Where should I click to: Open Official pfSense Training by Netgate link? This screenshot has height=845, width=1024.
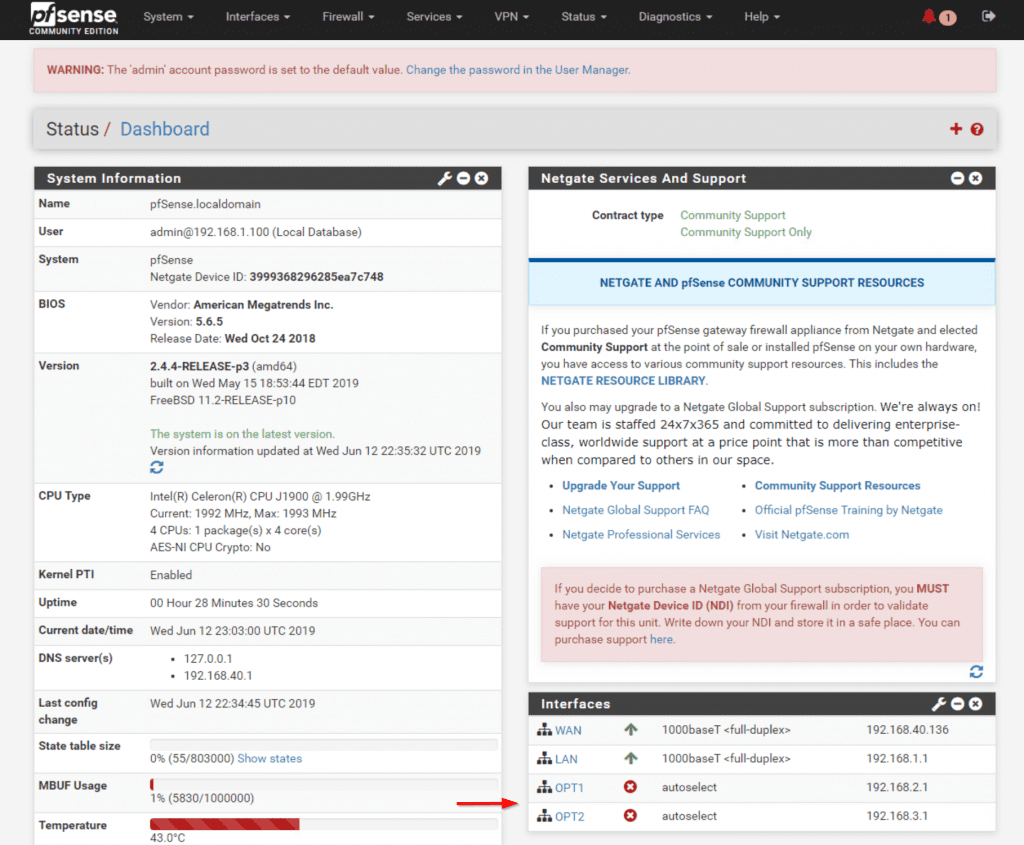coord(848,510)
